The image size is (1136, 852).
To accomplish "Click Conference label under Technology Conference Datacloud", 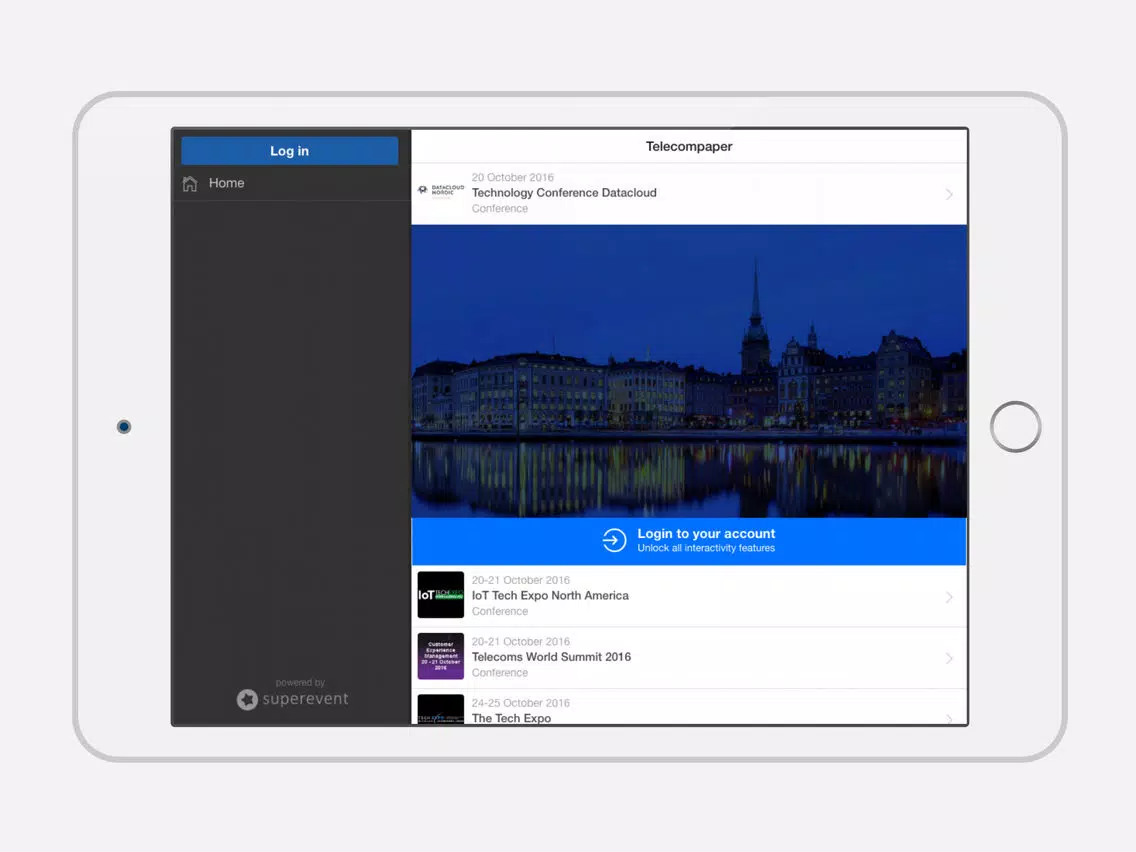I will 500,209.
